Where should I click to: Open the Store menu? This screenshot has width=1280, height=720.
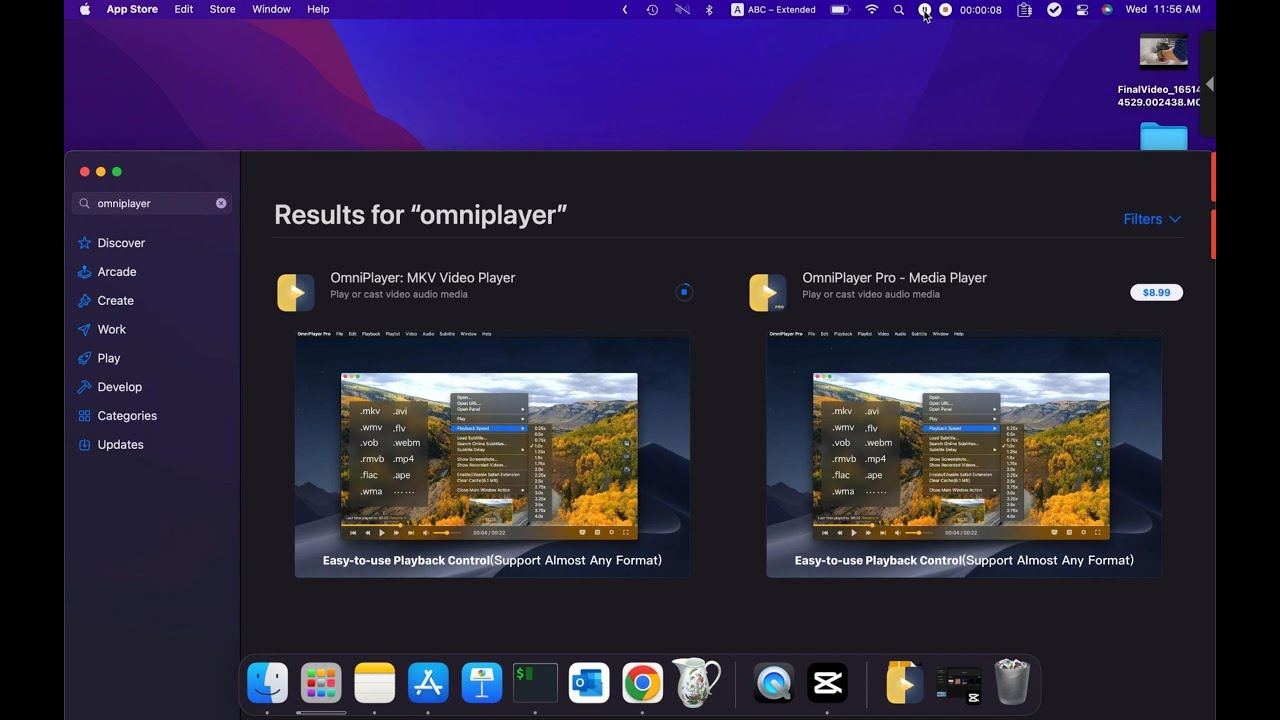pyautogui.click(x=222, y=9)
